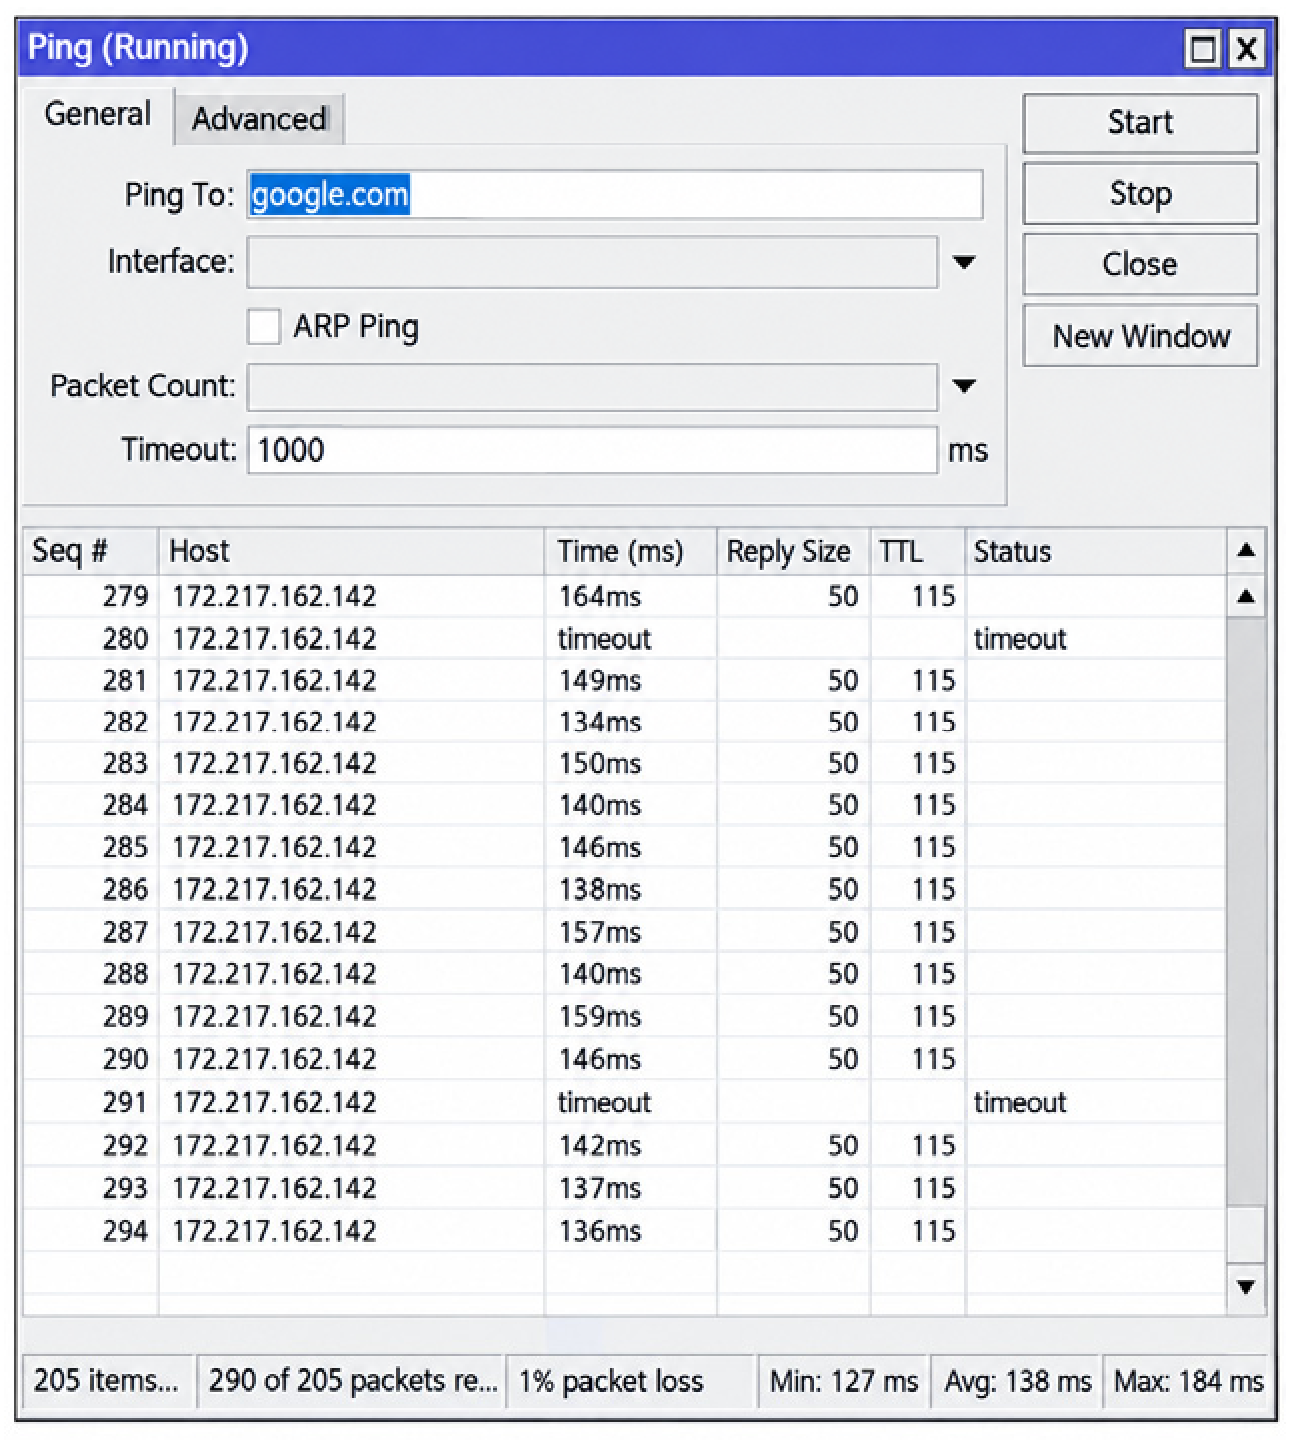This screenshot has width=1295, height=1440.
Task: Select row with Seq # 279
Action: click(x=624, y=597)
